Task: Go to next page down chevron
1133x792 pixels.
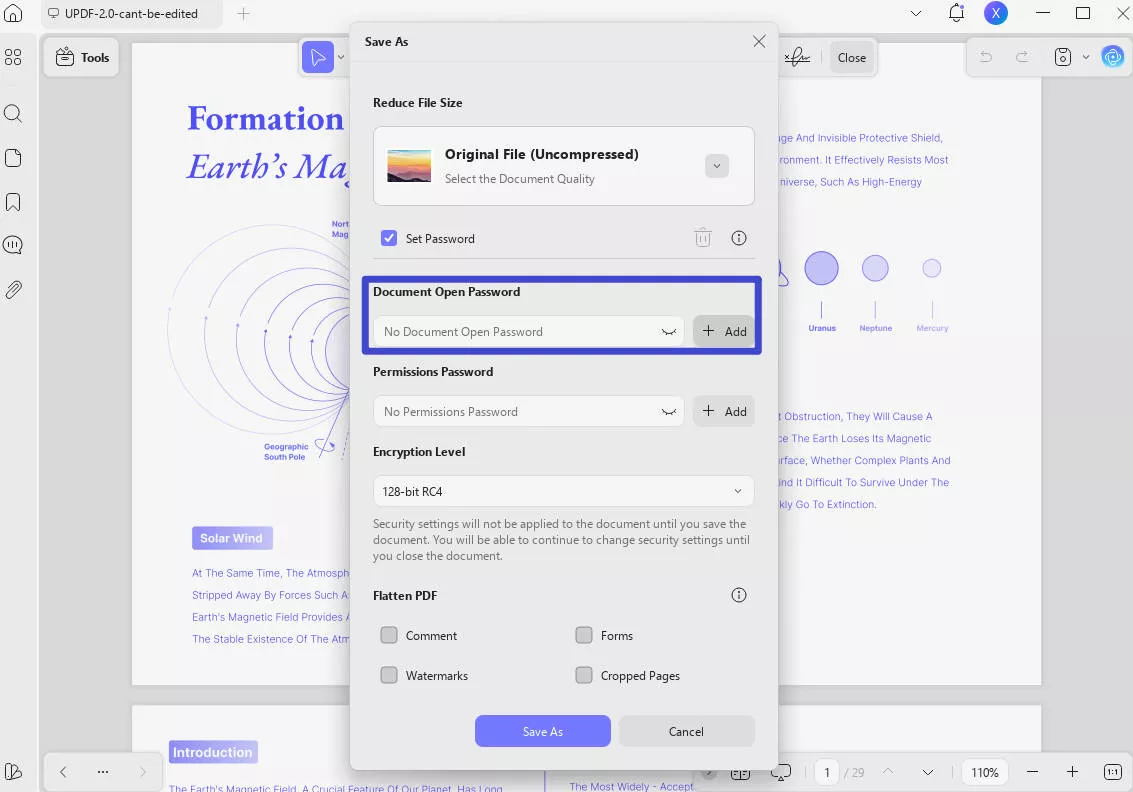Action: coord(928,772)
